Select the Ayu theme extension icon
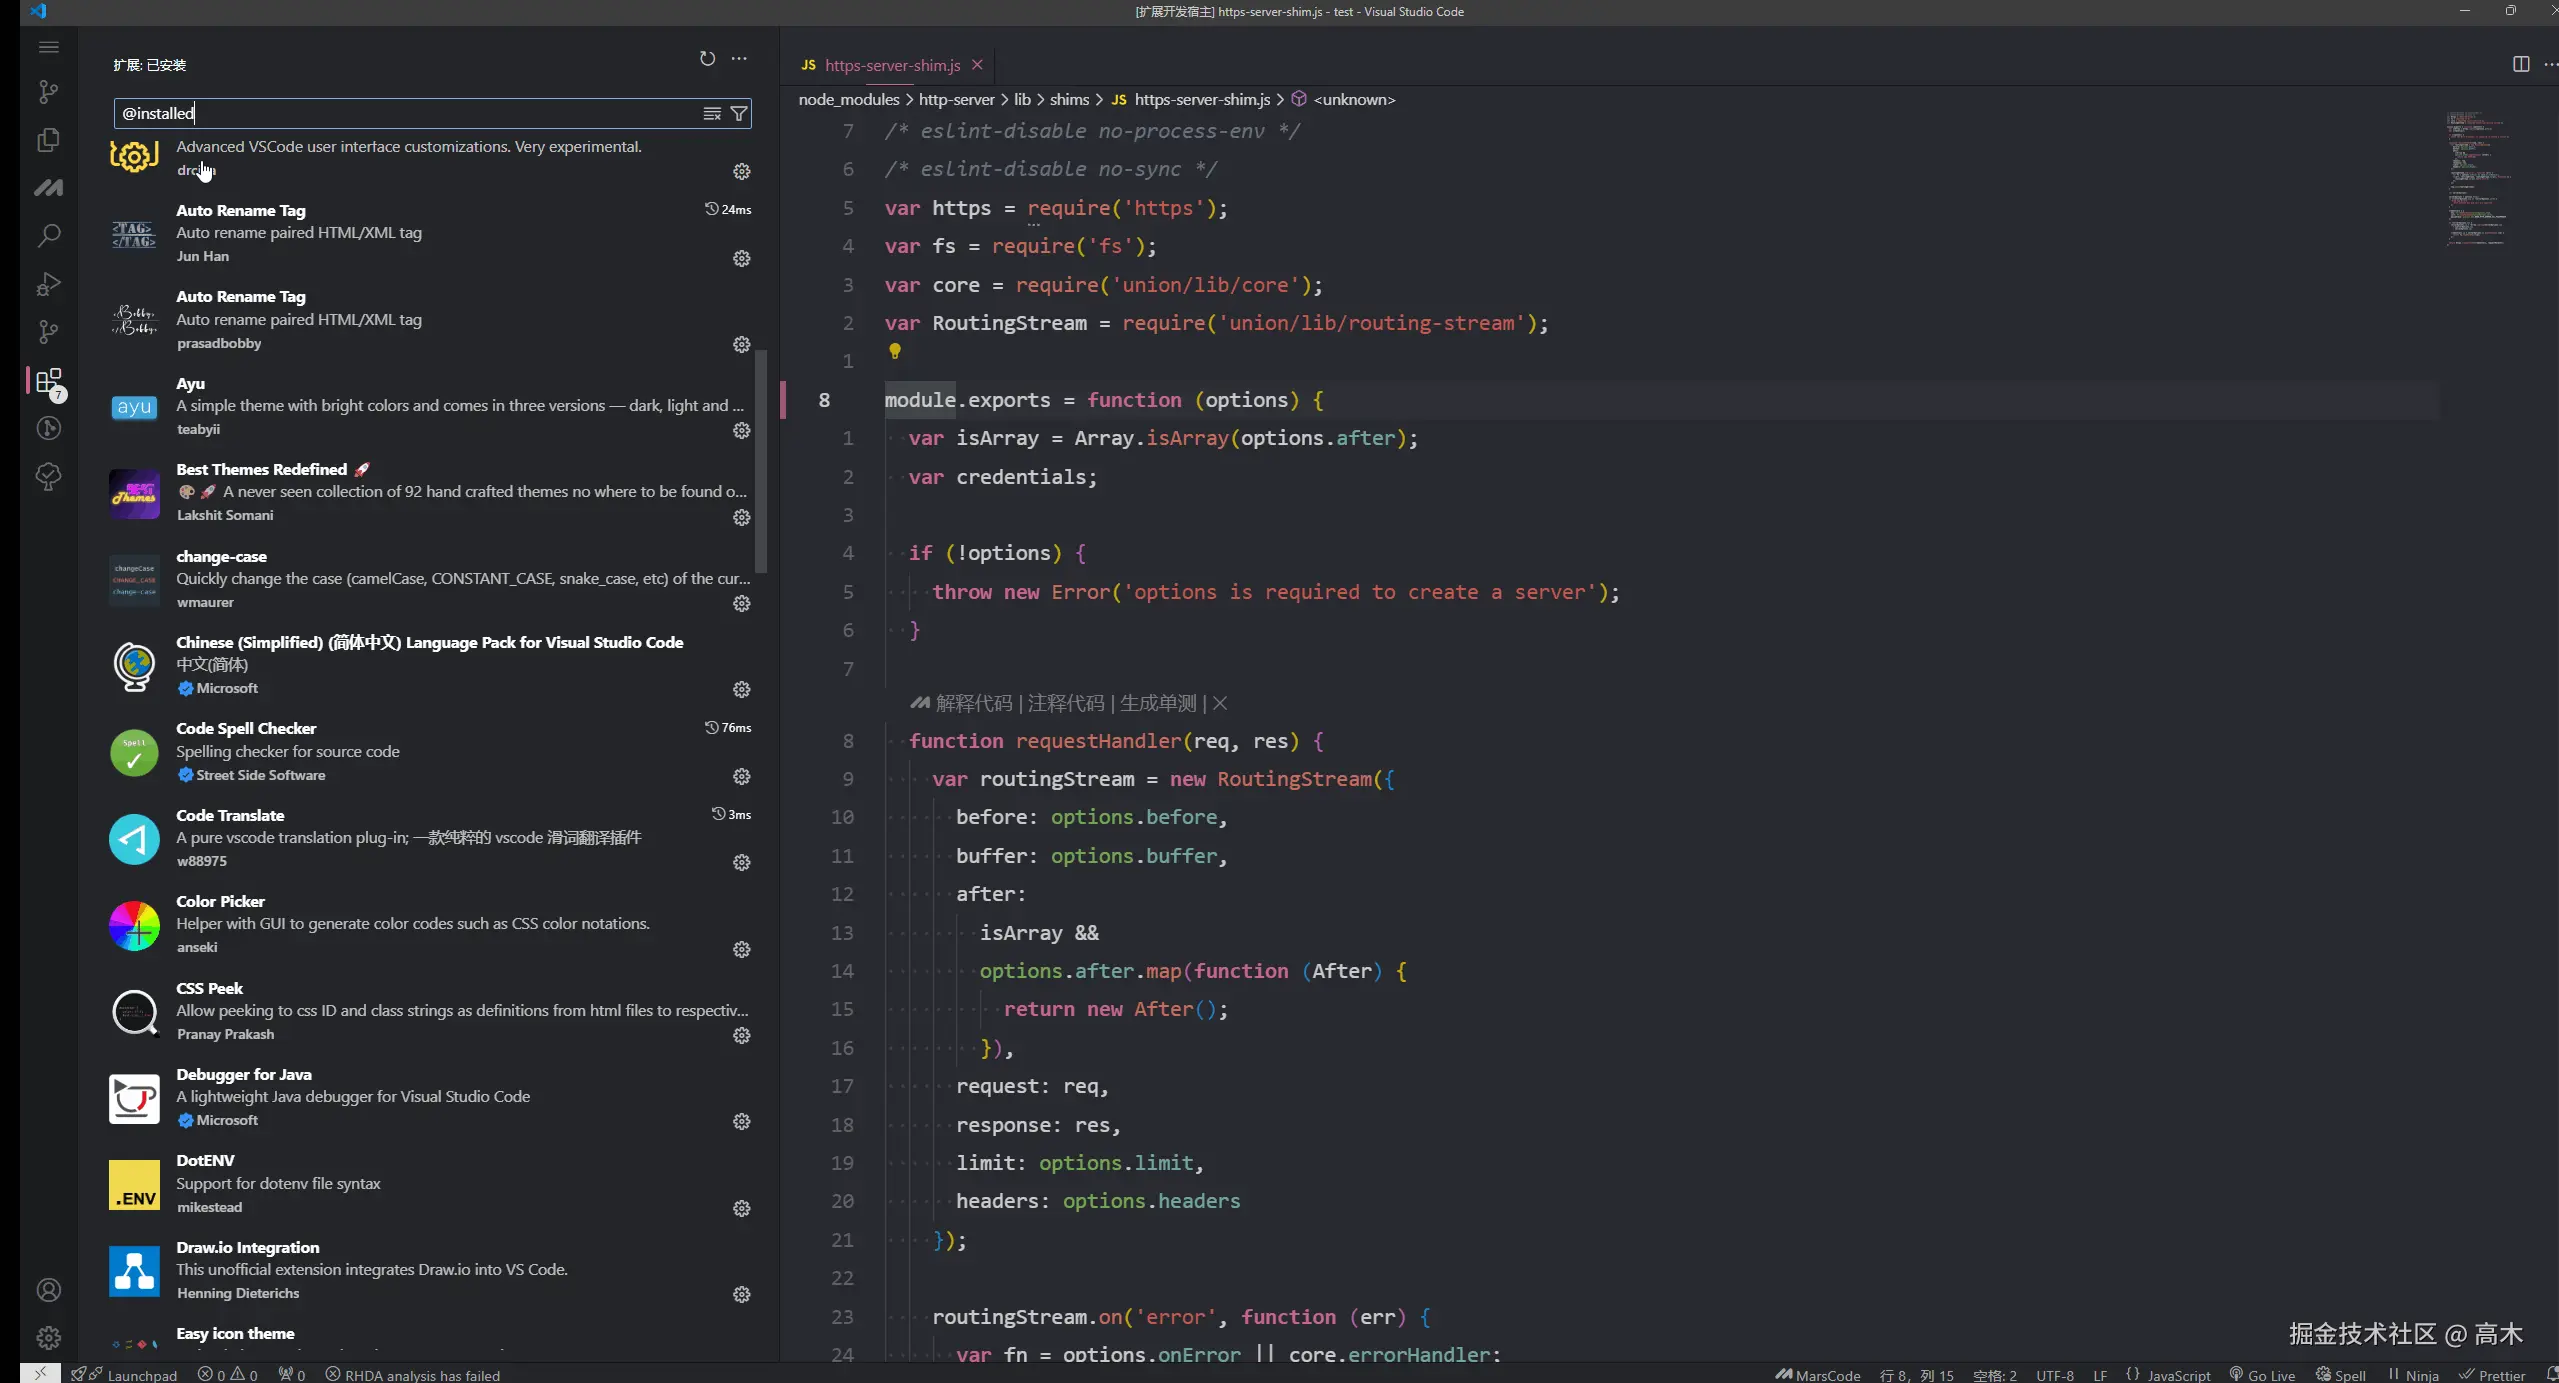This screenshot has height=1383, width=2559. pos(134,406)
